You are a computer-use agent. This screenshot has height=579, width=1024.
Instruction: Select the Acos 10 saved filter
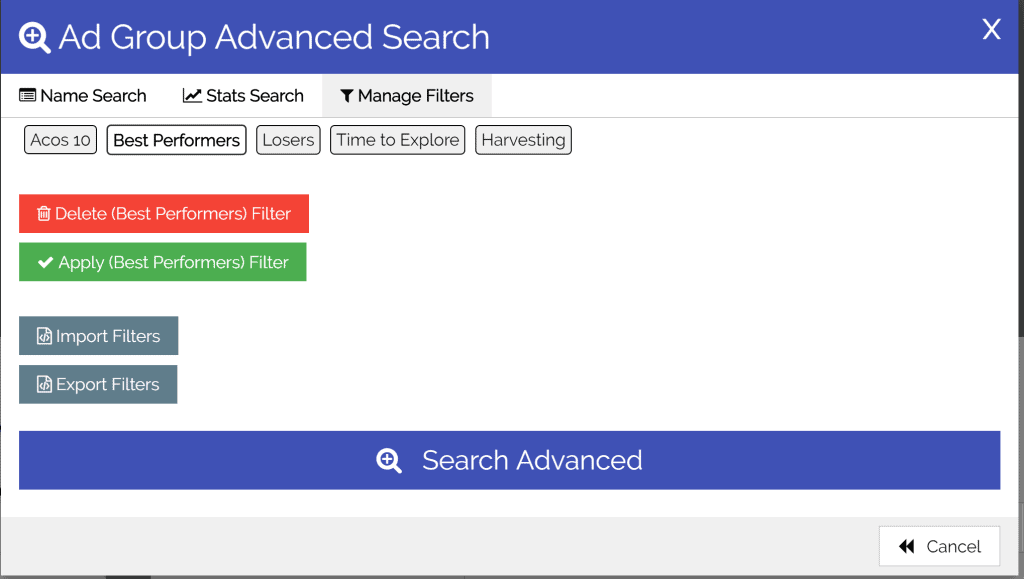[x=60, y=140]
